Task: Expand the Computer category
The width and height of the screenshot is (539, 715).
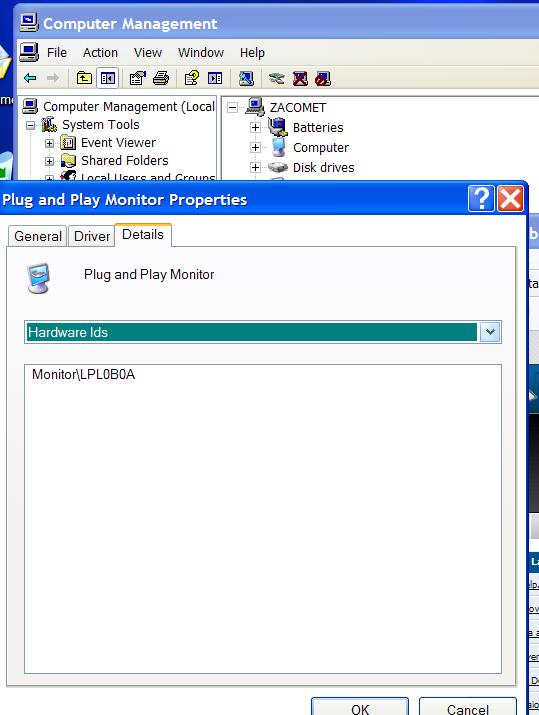Action: pos(255,147)
